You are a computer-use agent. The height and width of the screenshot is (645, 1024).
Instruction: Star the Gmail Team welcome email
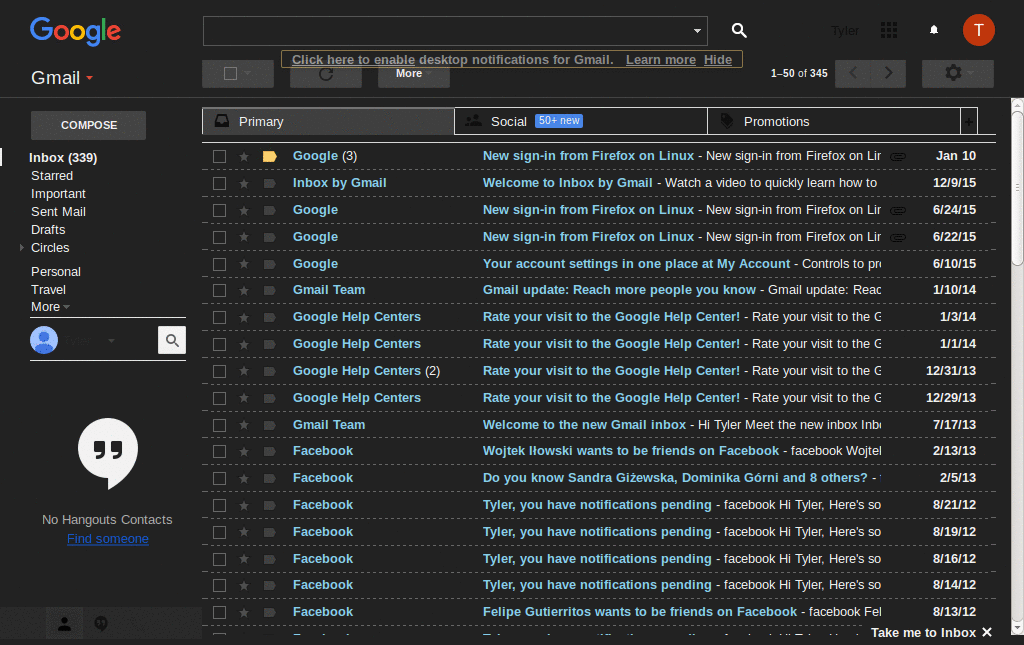coord(243,424)
